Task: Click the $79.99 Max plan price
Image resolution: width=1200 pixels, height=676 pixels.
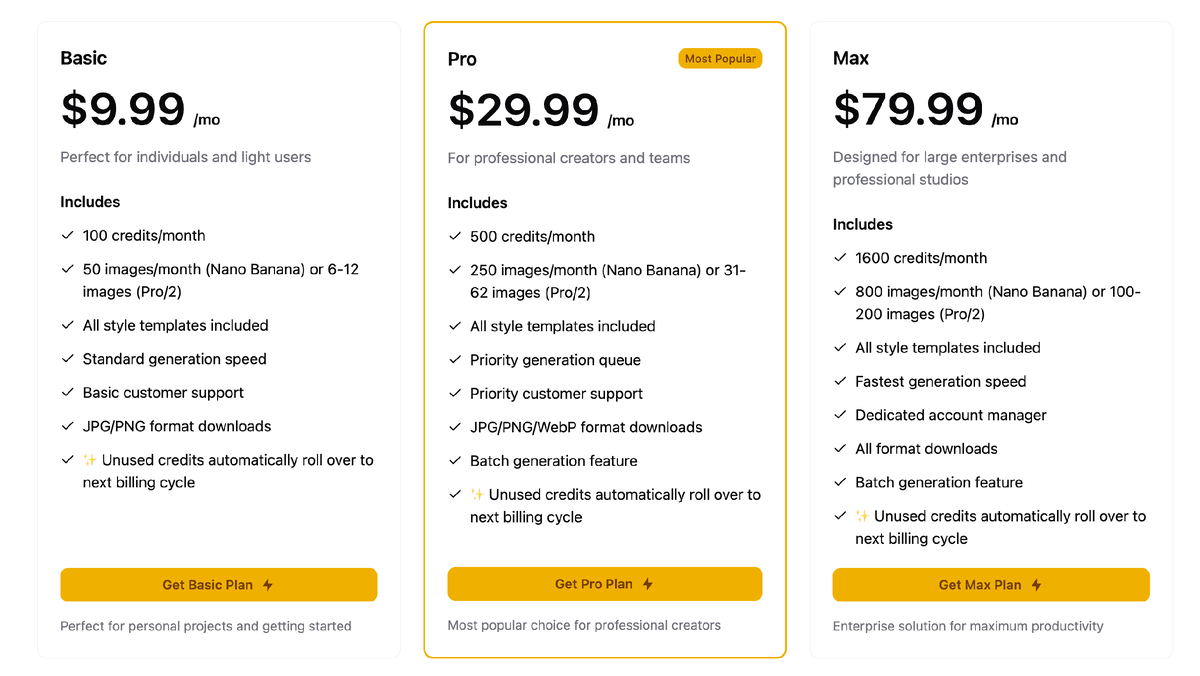Action: pyautogui.click(x=908, y=108)
